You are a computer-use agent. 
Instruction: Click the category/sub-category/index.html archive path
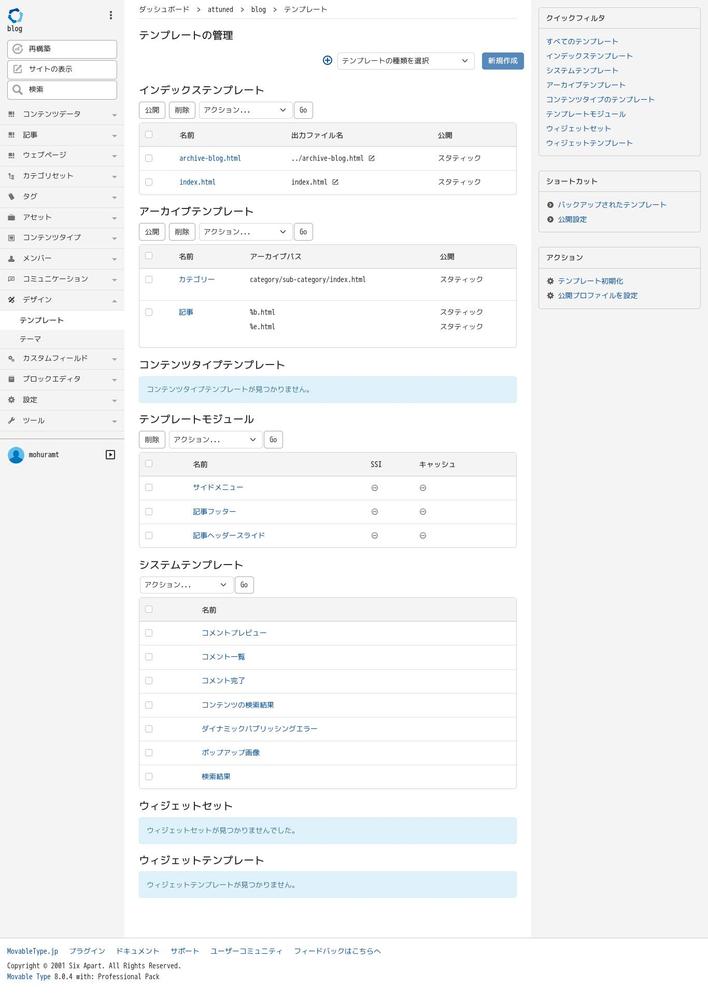[308, 280]
